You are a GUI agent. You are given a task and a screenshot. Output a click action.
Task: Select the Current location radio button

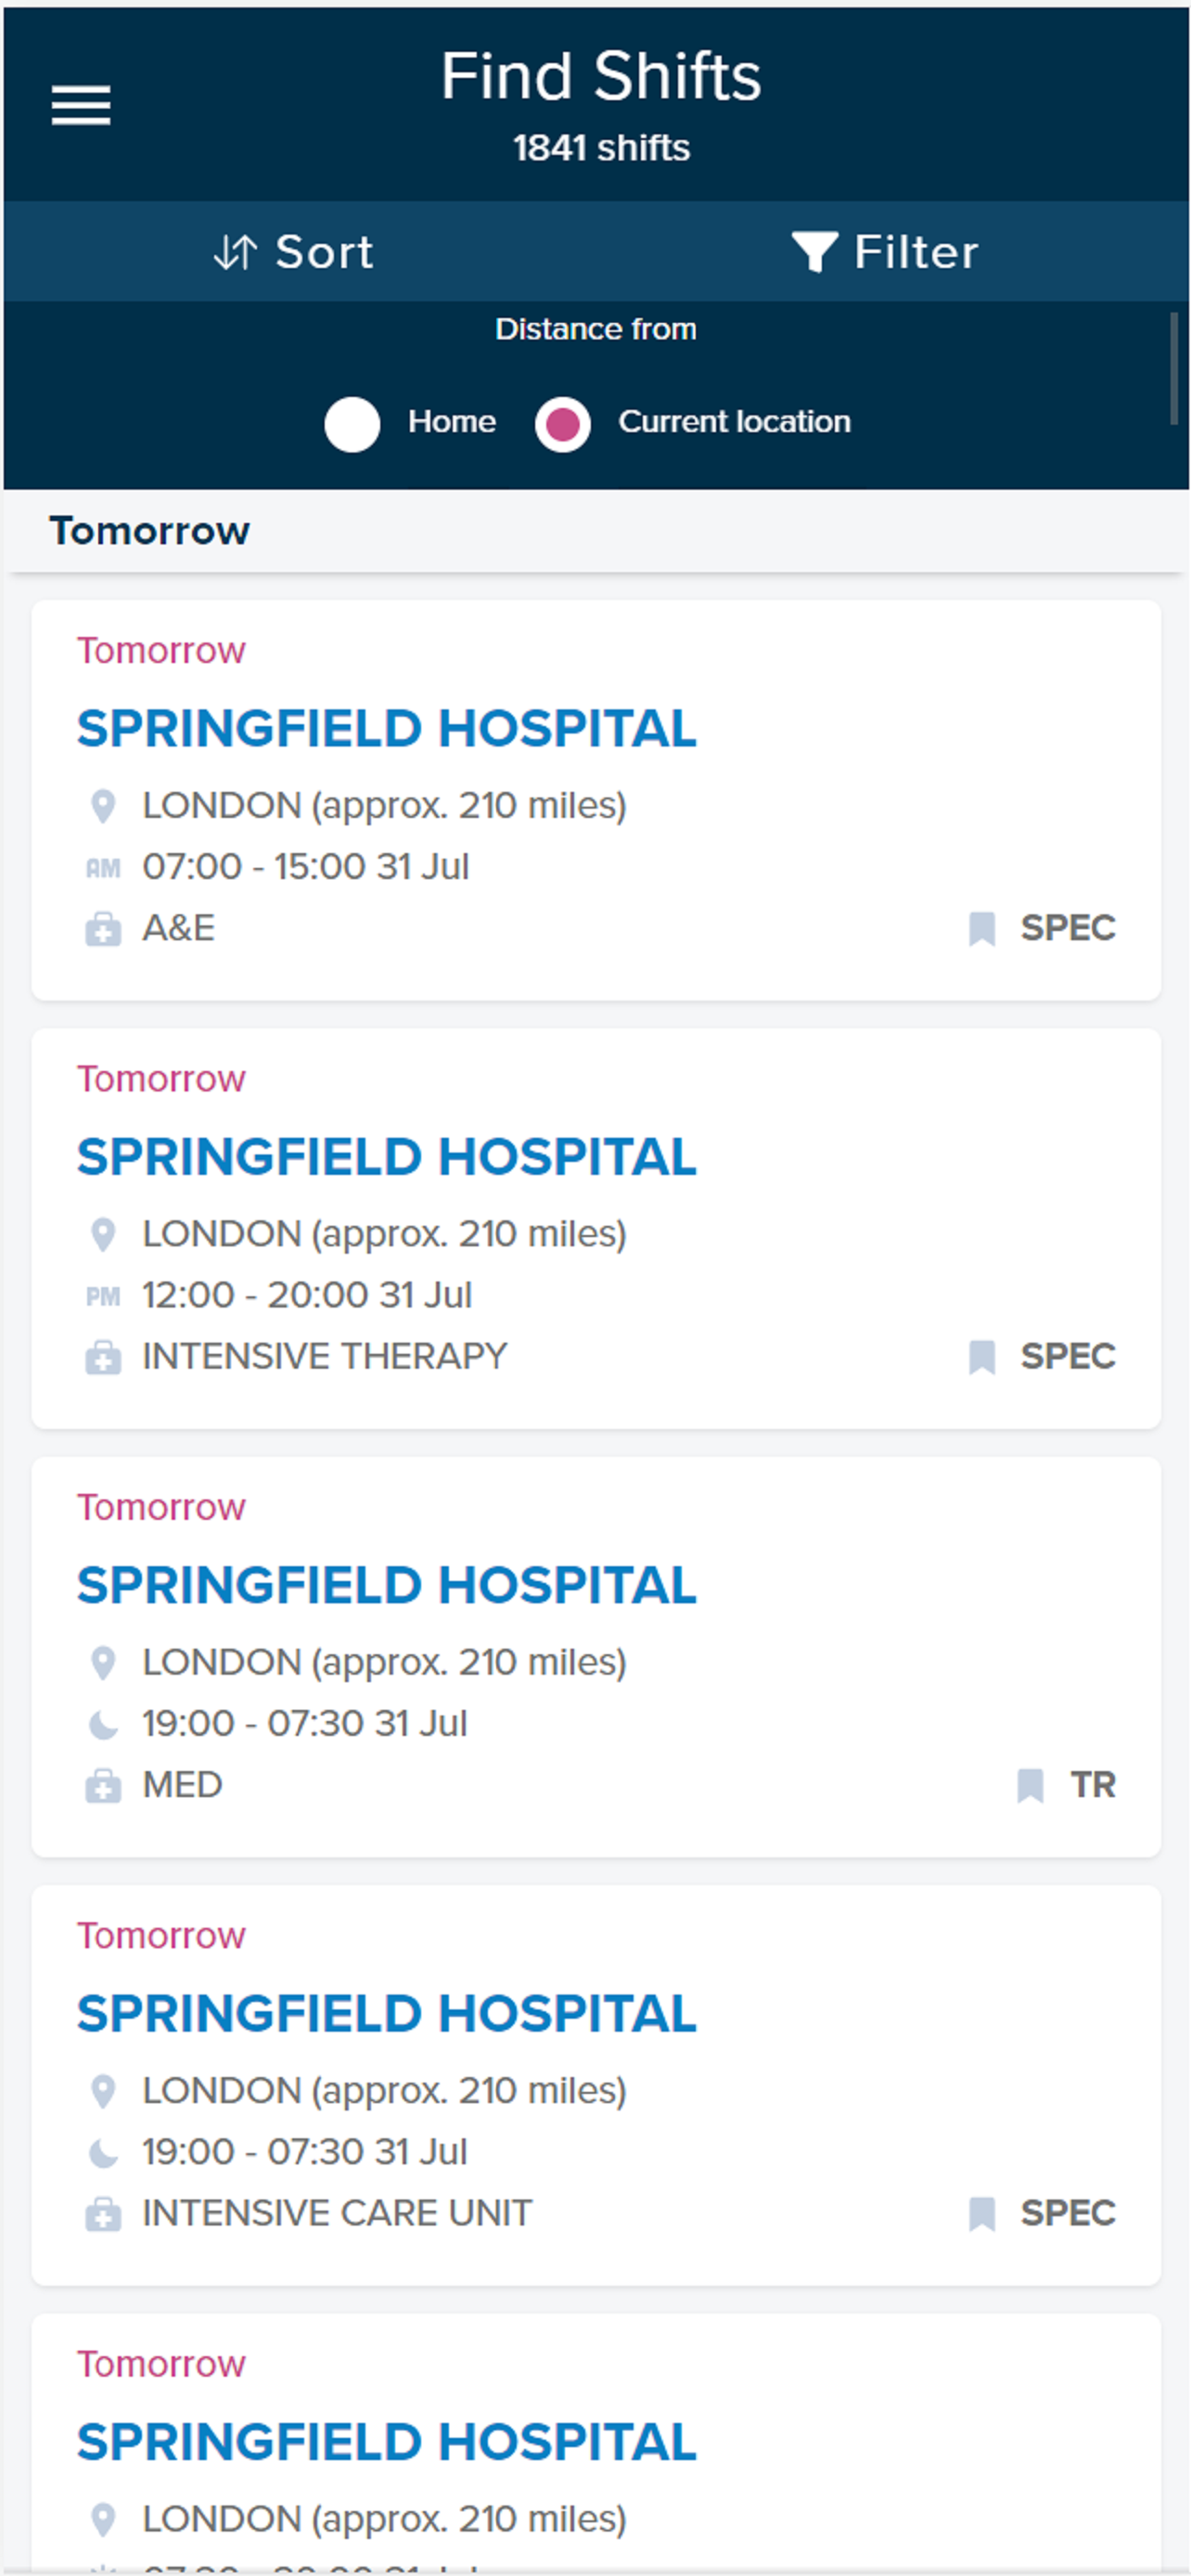click(x=563, y=424)
